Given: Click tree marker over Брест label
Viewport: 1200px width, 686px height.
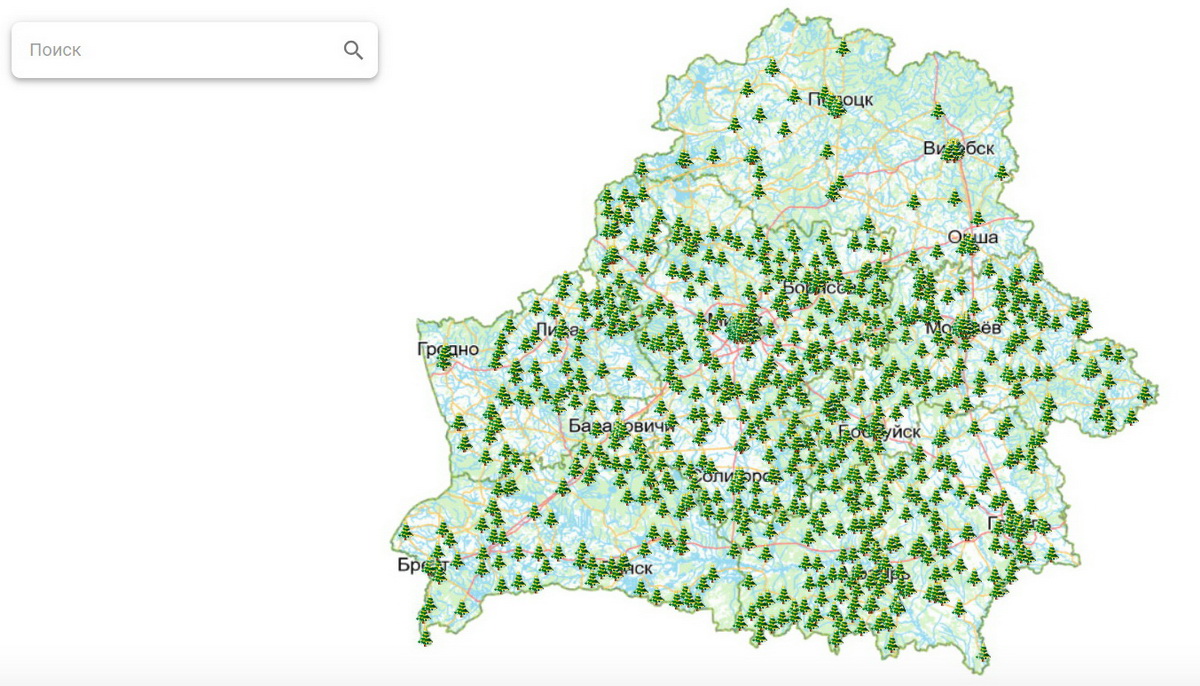Looking at the screenshot, I should tap(436, 569).
